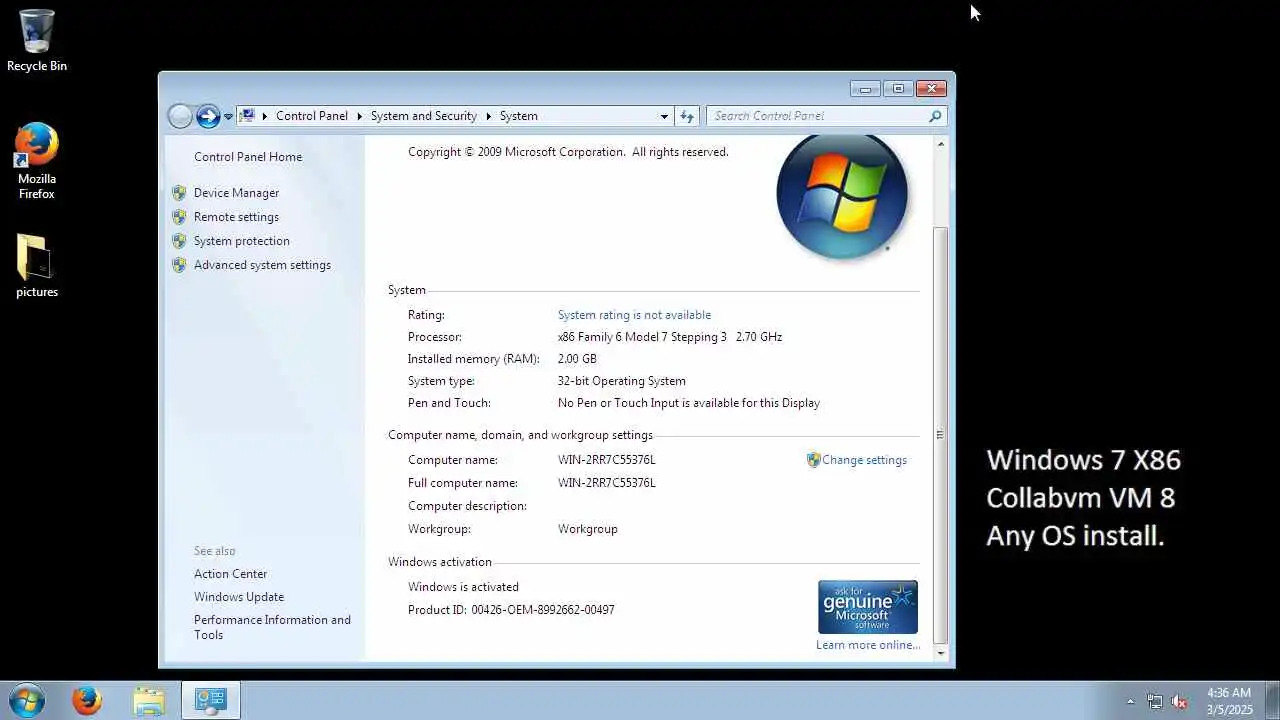Open Firefox from the taskbar

click(87, 701)
